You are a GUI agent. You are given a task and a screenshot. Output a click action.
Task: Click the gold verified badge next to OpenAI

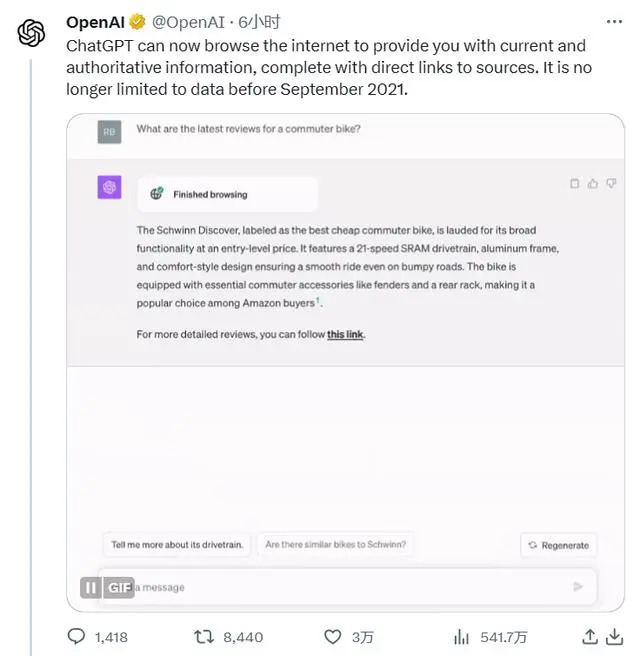(138, 21)
